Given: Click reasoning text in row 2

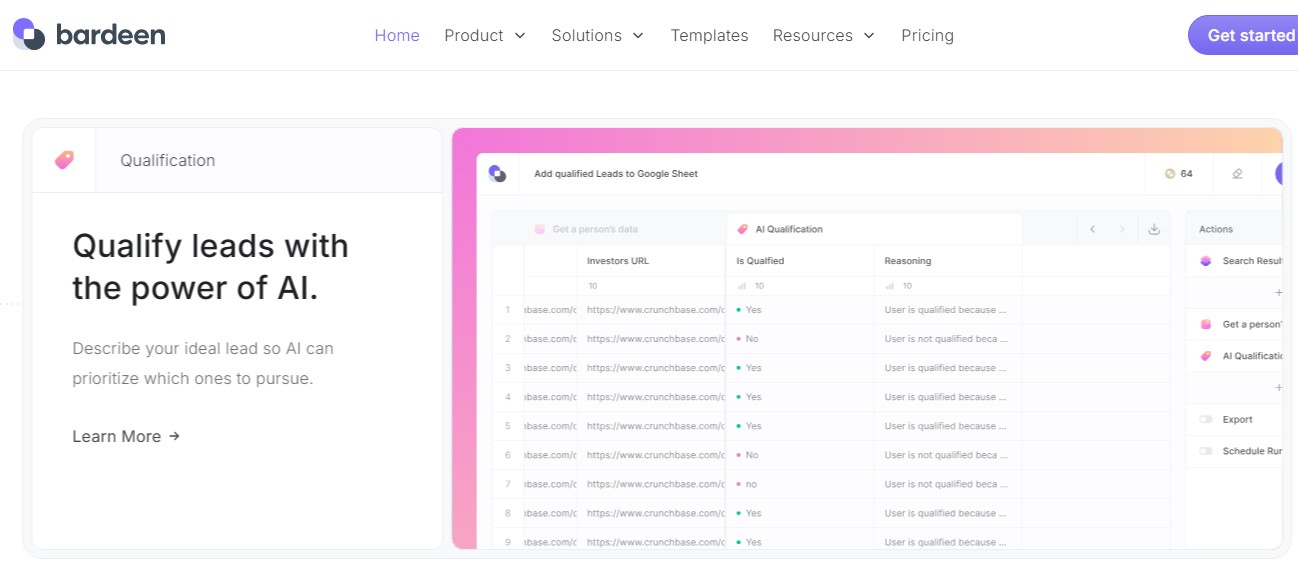Looking at the screenshot, I should (946, 339).
